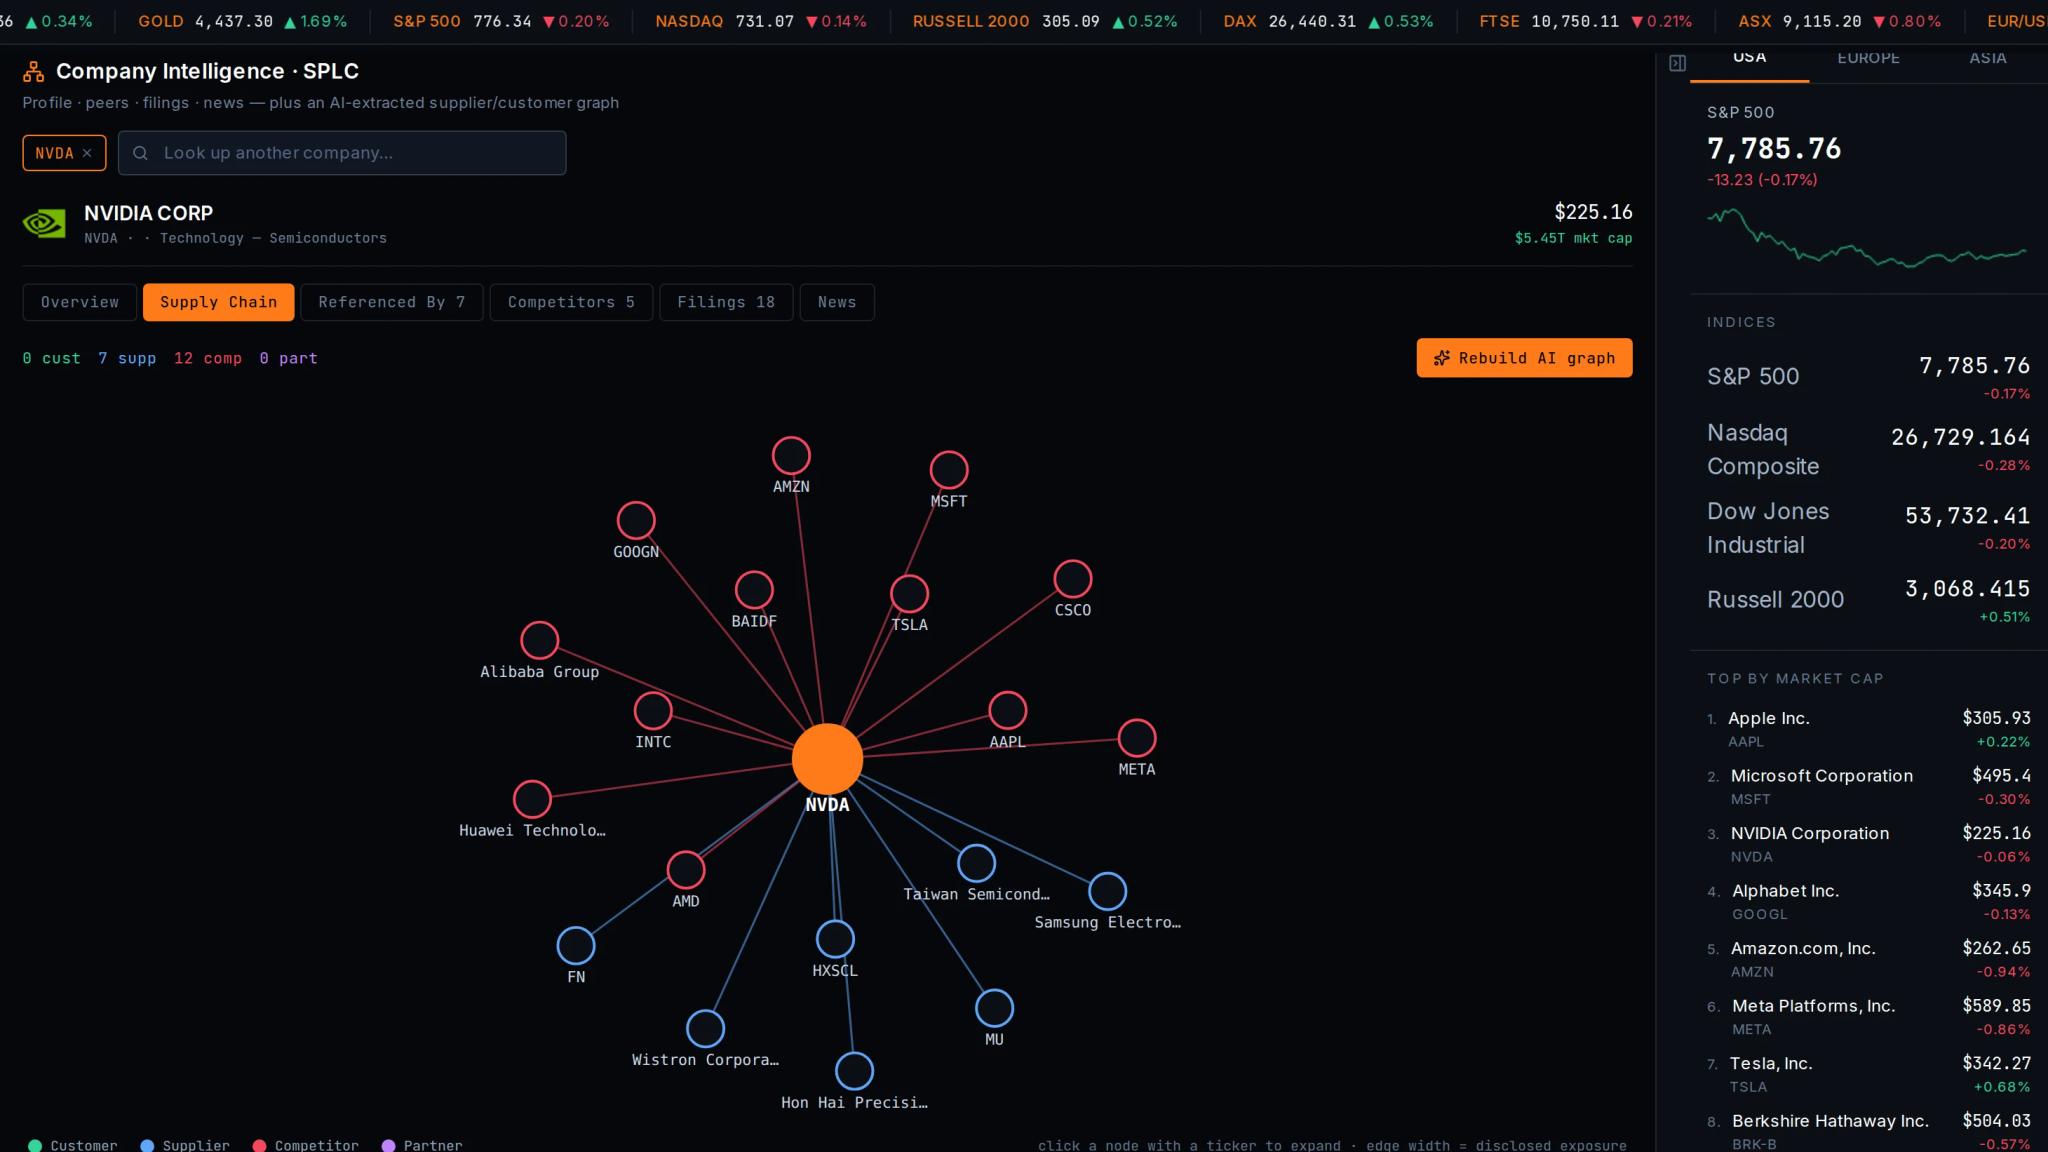Click the AAPL node circle
The image size is (2048, 1152).
click(x=1007, y=711)
